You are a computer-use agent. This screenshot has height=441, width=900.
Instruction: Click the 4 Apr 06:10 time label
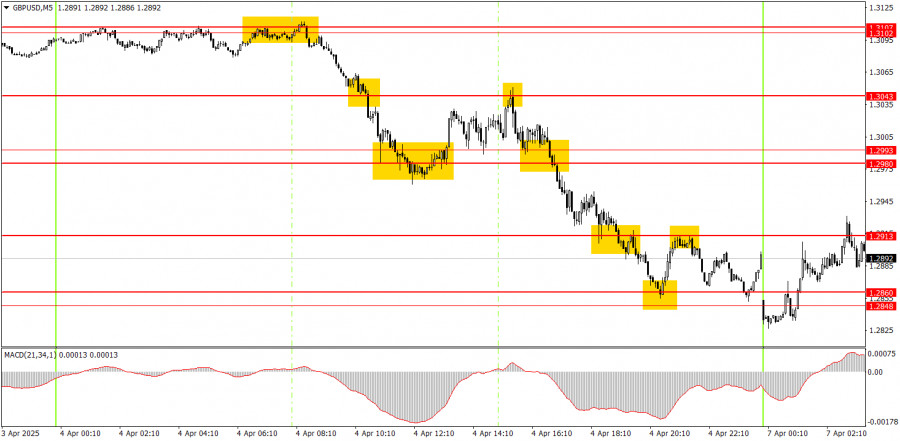[x=258, y=434]
